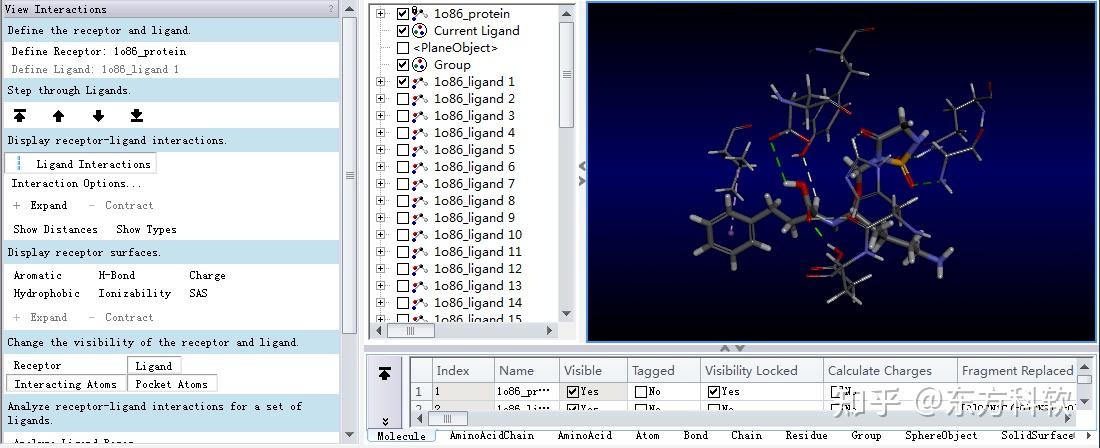Jump to first ligand arrow icon

tap(20, 116)
